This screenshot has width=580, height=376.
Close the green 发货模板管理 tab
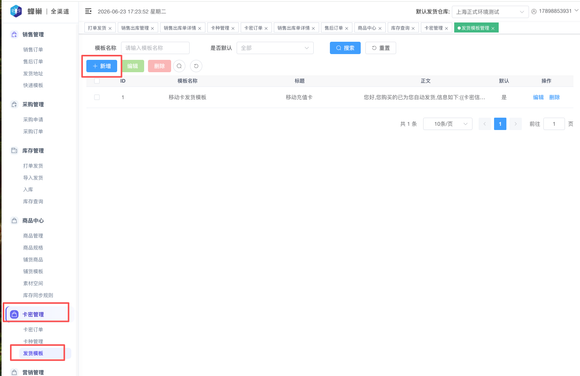493,28
